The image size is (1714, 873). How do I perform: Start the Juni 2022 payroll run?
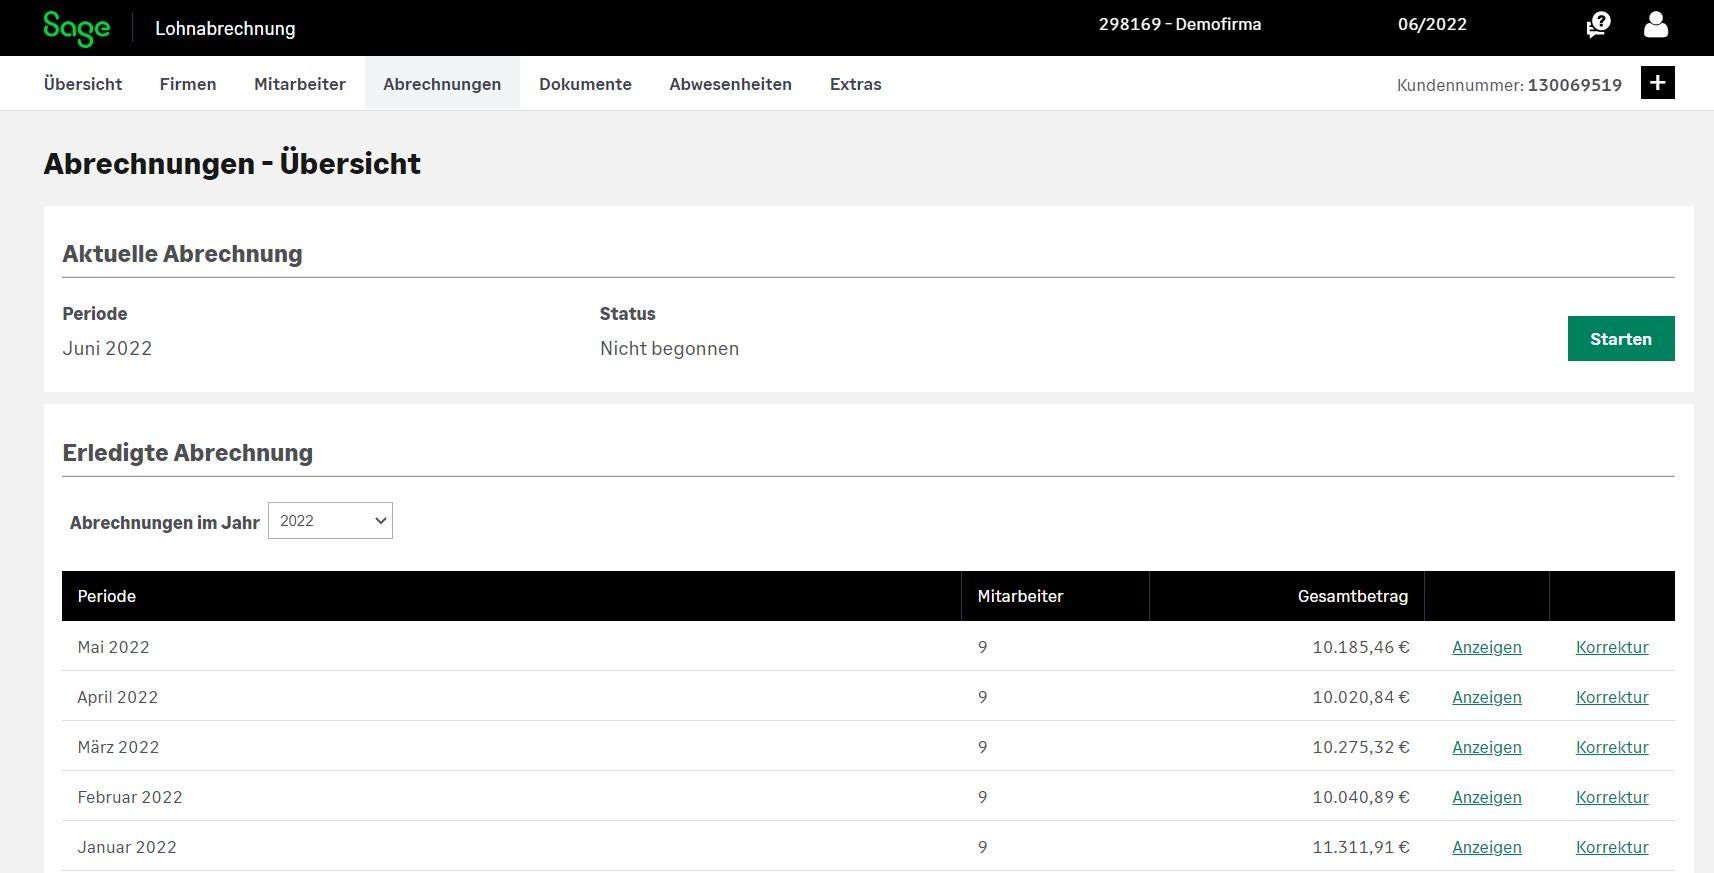point(1620,339)
